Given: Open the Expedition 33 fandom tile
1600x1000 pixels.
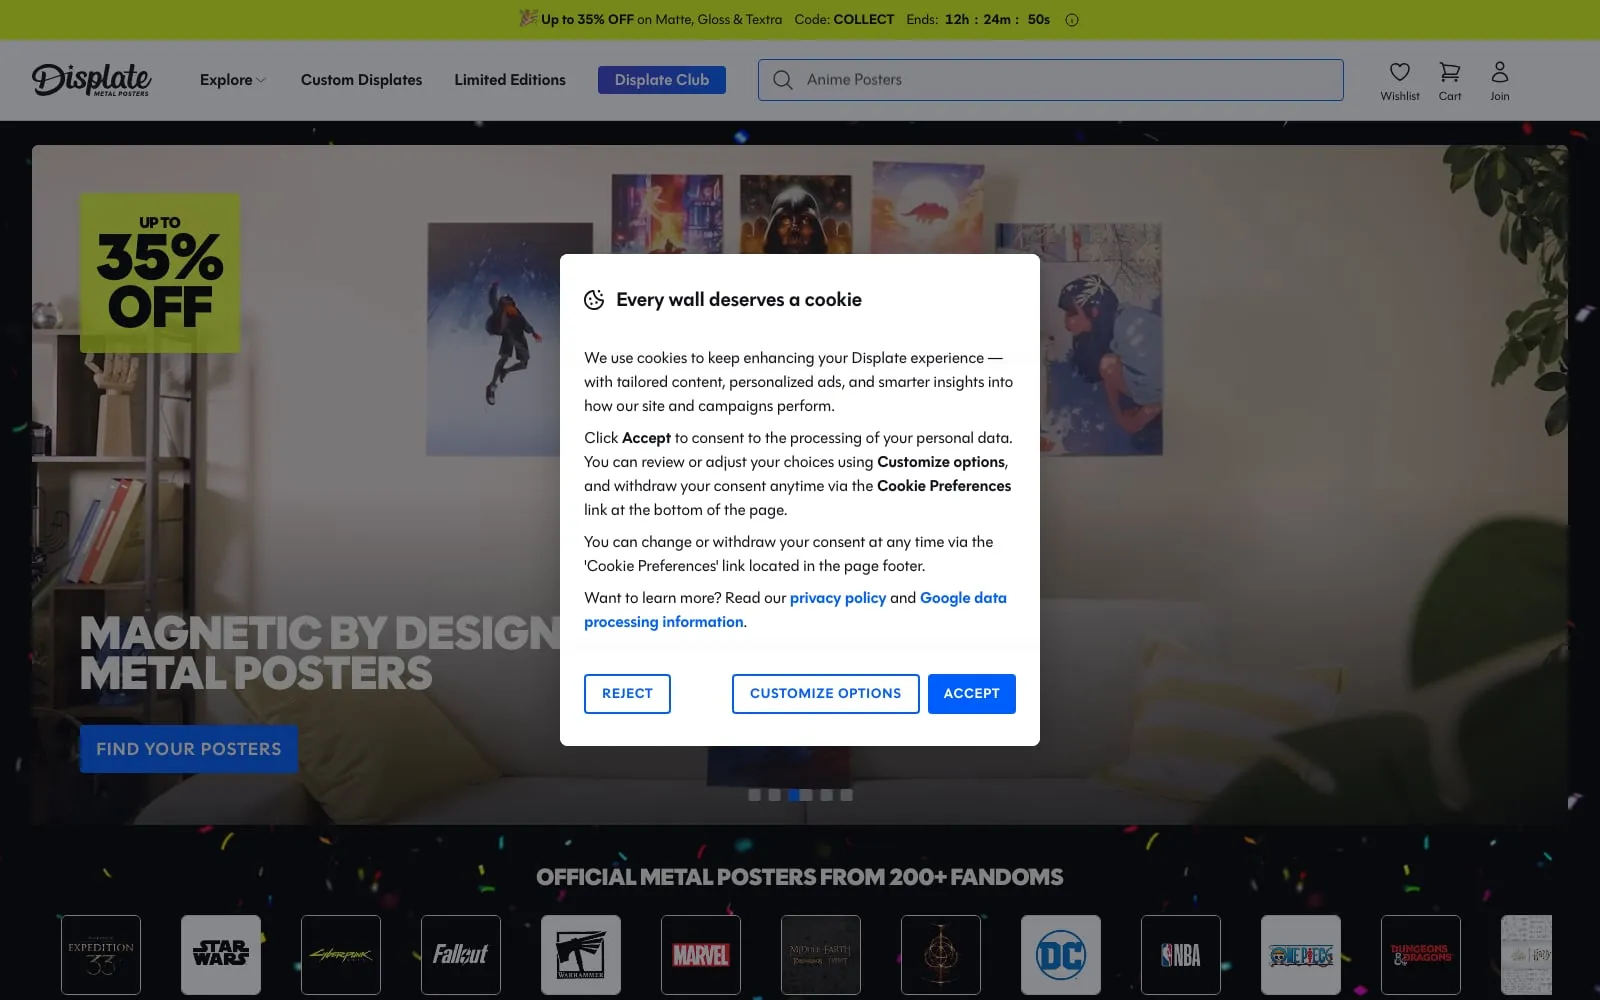Looking at the screenshot, I should (101, 955).
